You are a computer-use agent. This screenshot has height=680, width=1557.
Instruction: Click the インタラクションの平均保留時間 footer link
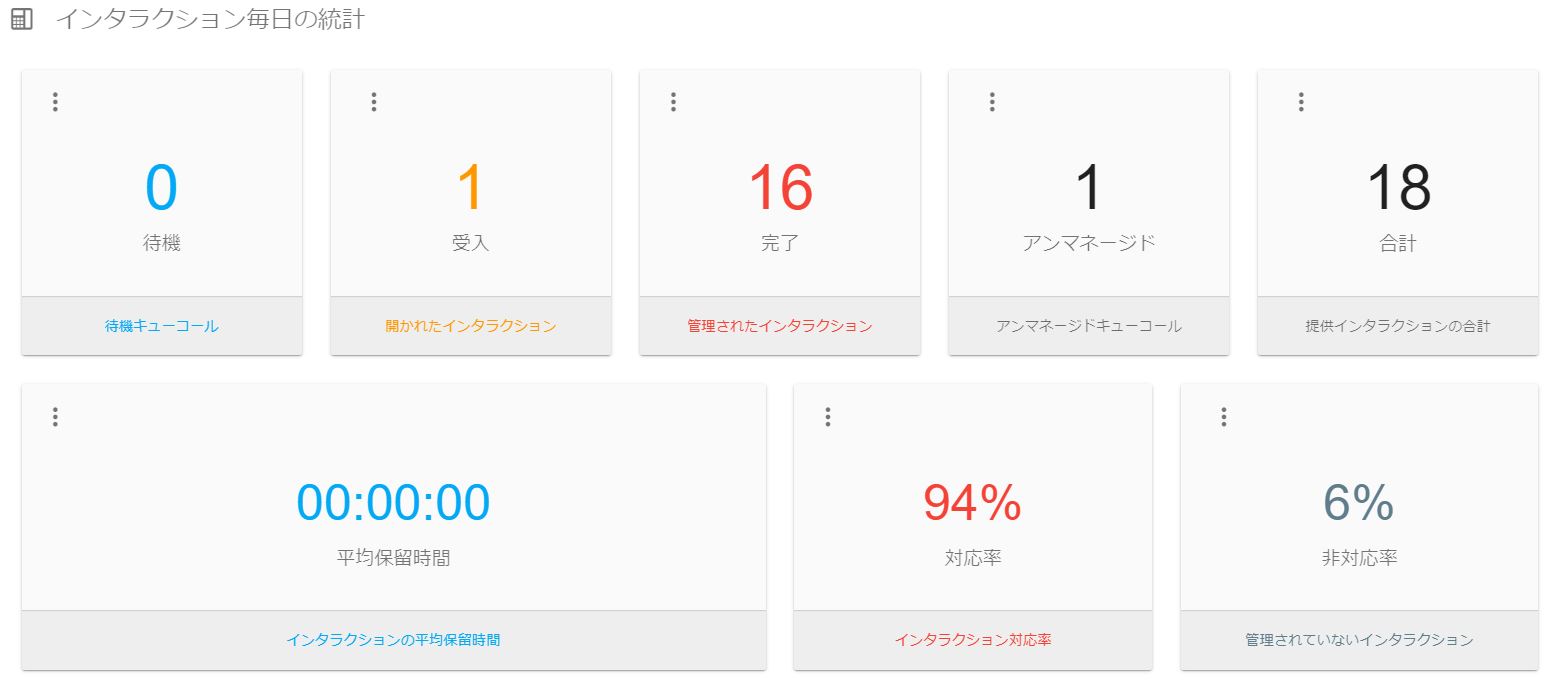click(x=393, y=640)
